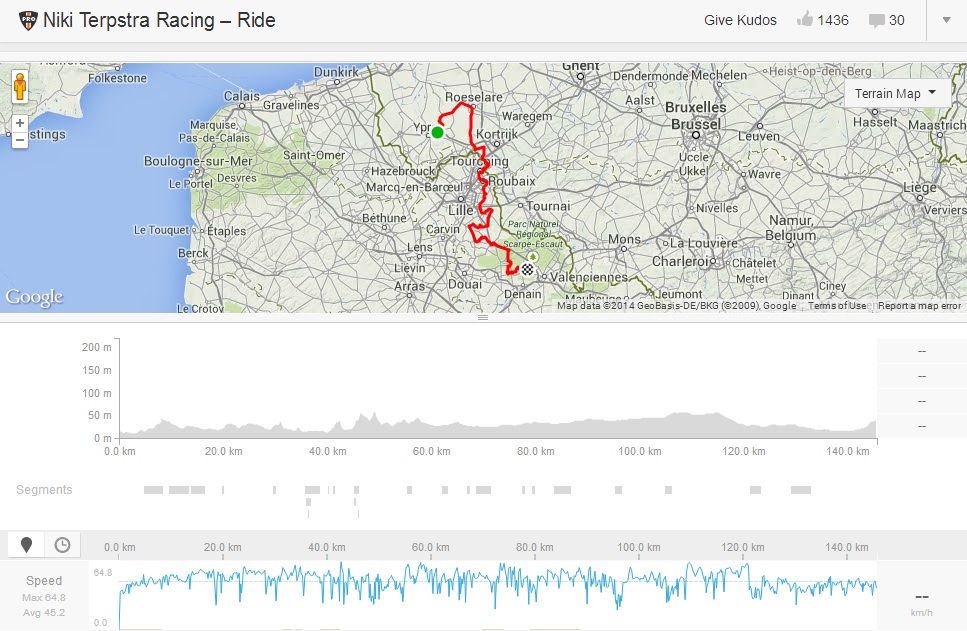Open the Terrain Map dropdown
Screen dimensions: 967x631
point(896,93)
